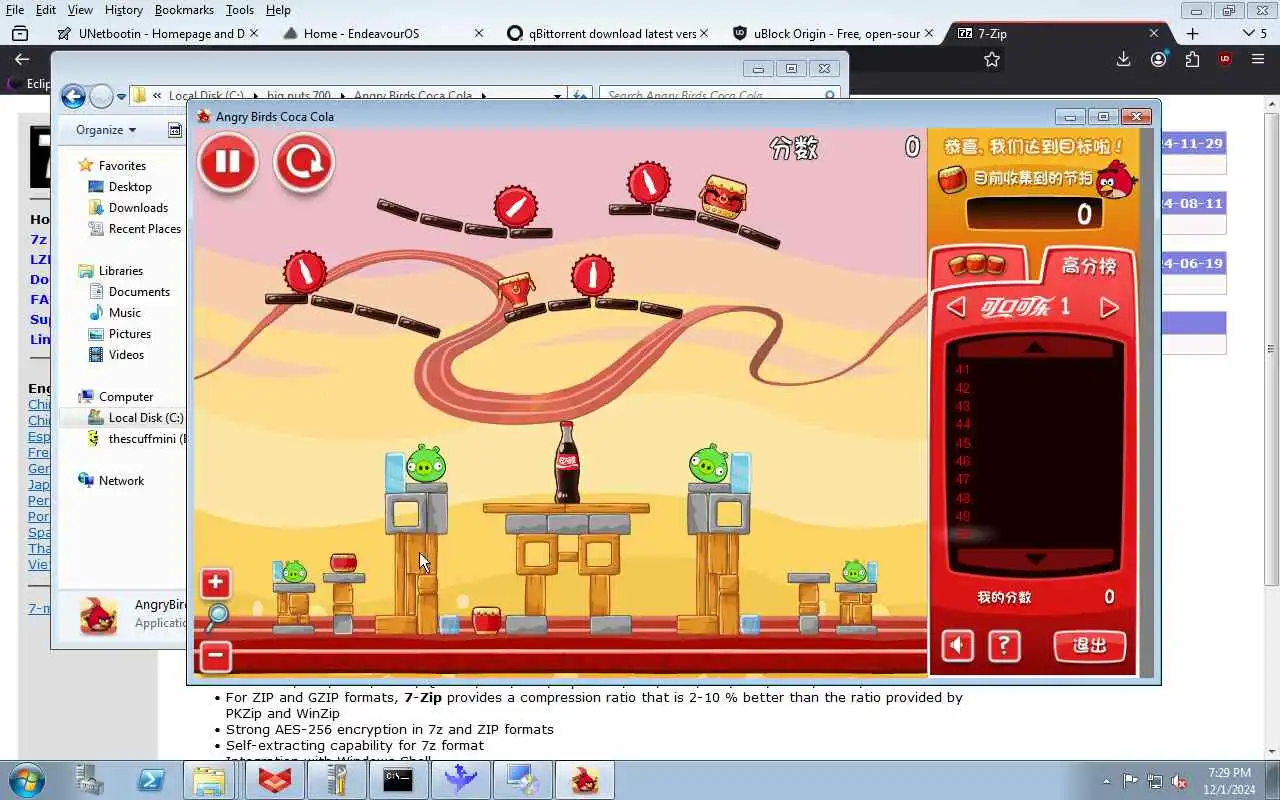Go to previous leaderboard with left arrow
This screenshot has height=800, width=1280.
(956, 307)
